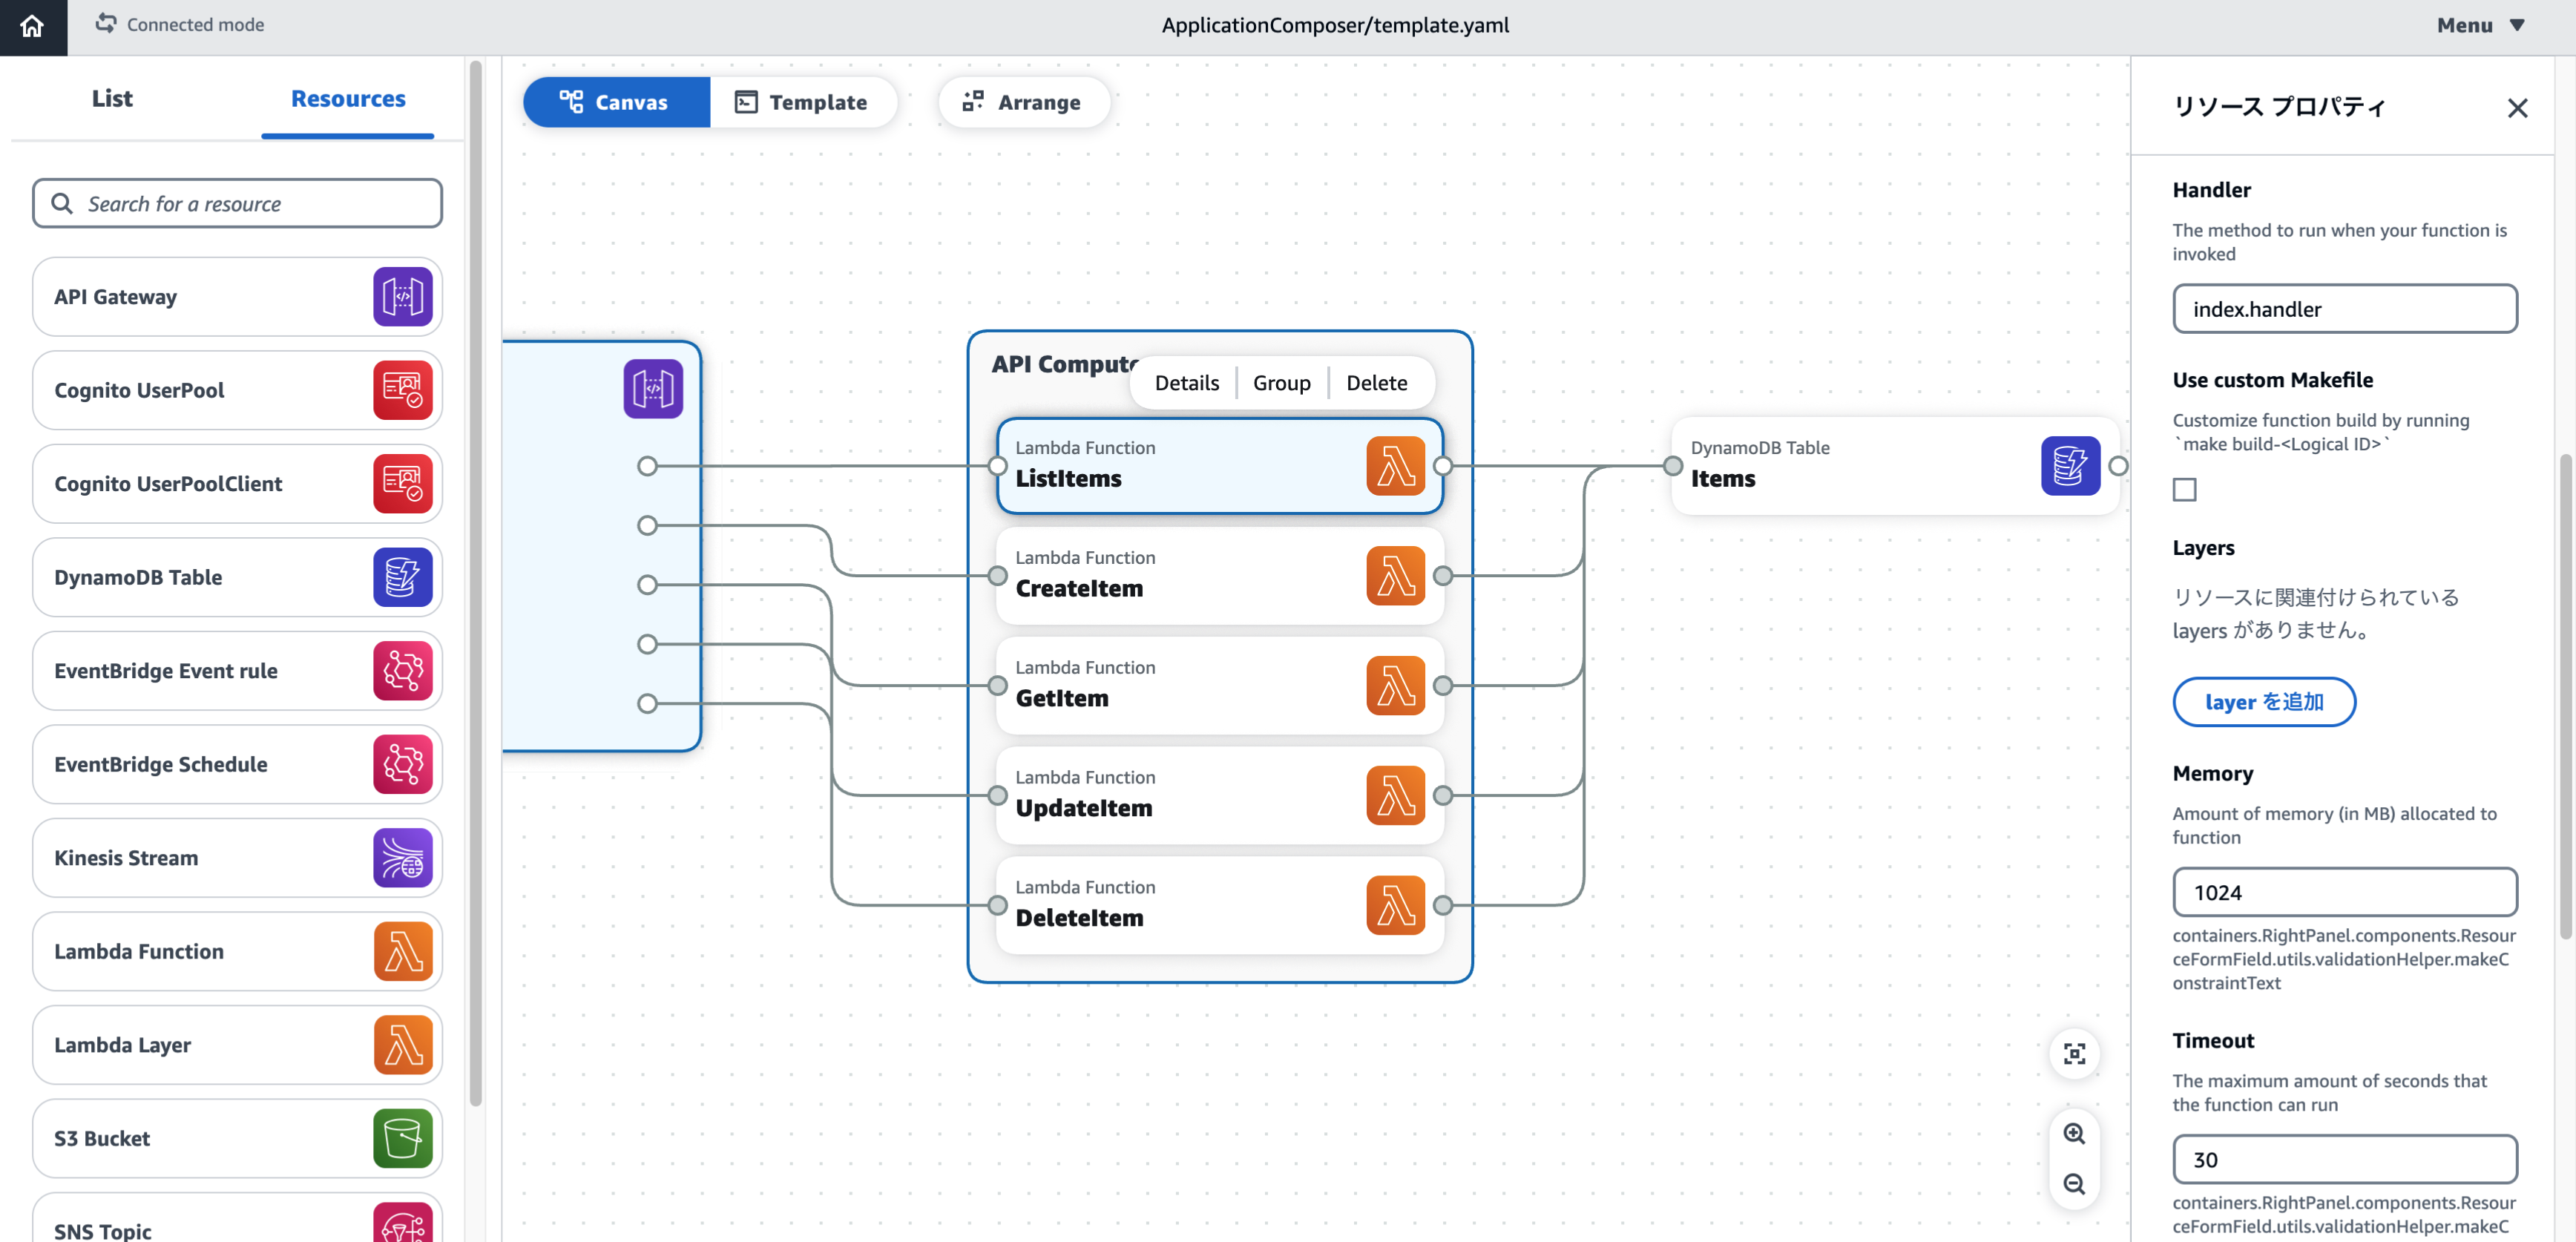
Task: Click the ListItems Lambda icon
Action: point(1395,466)
